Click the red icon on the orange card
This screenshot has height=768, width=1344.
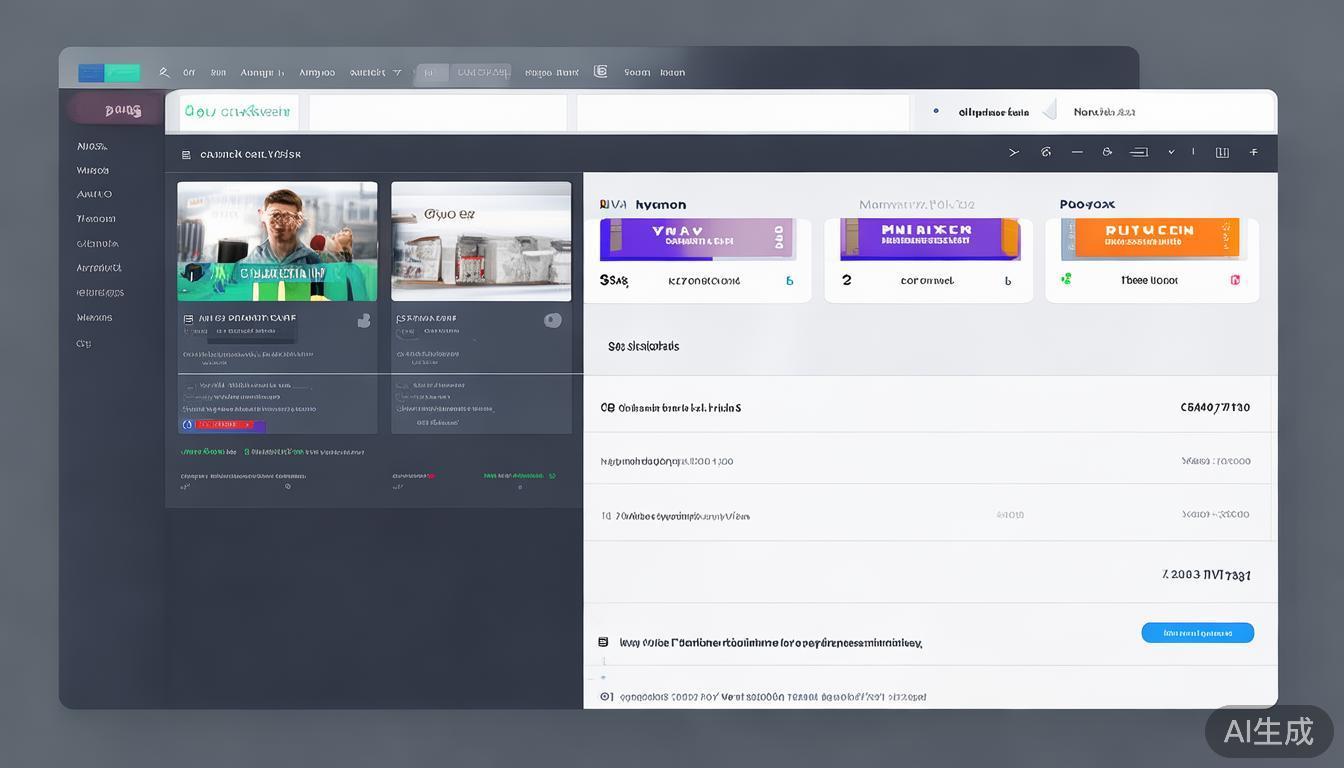(x=1235, y=281)
